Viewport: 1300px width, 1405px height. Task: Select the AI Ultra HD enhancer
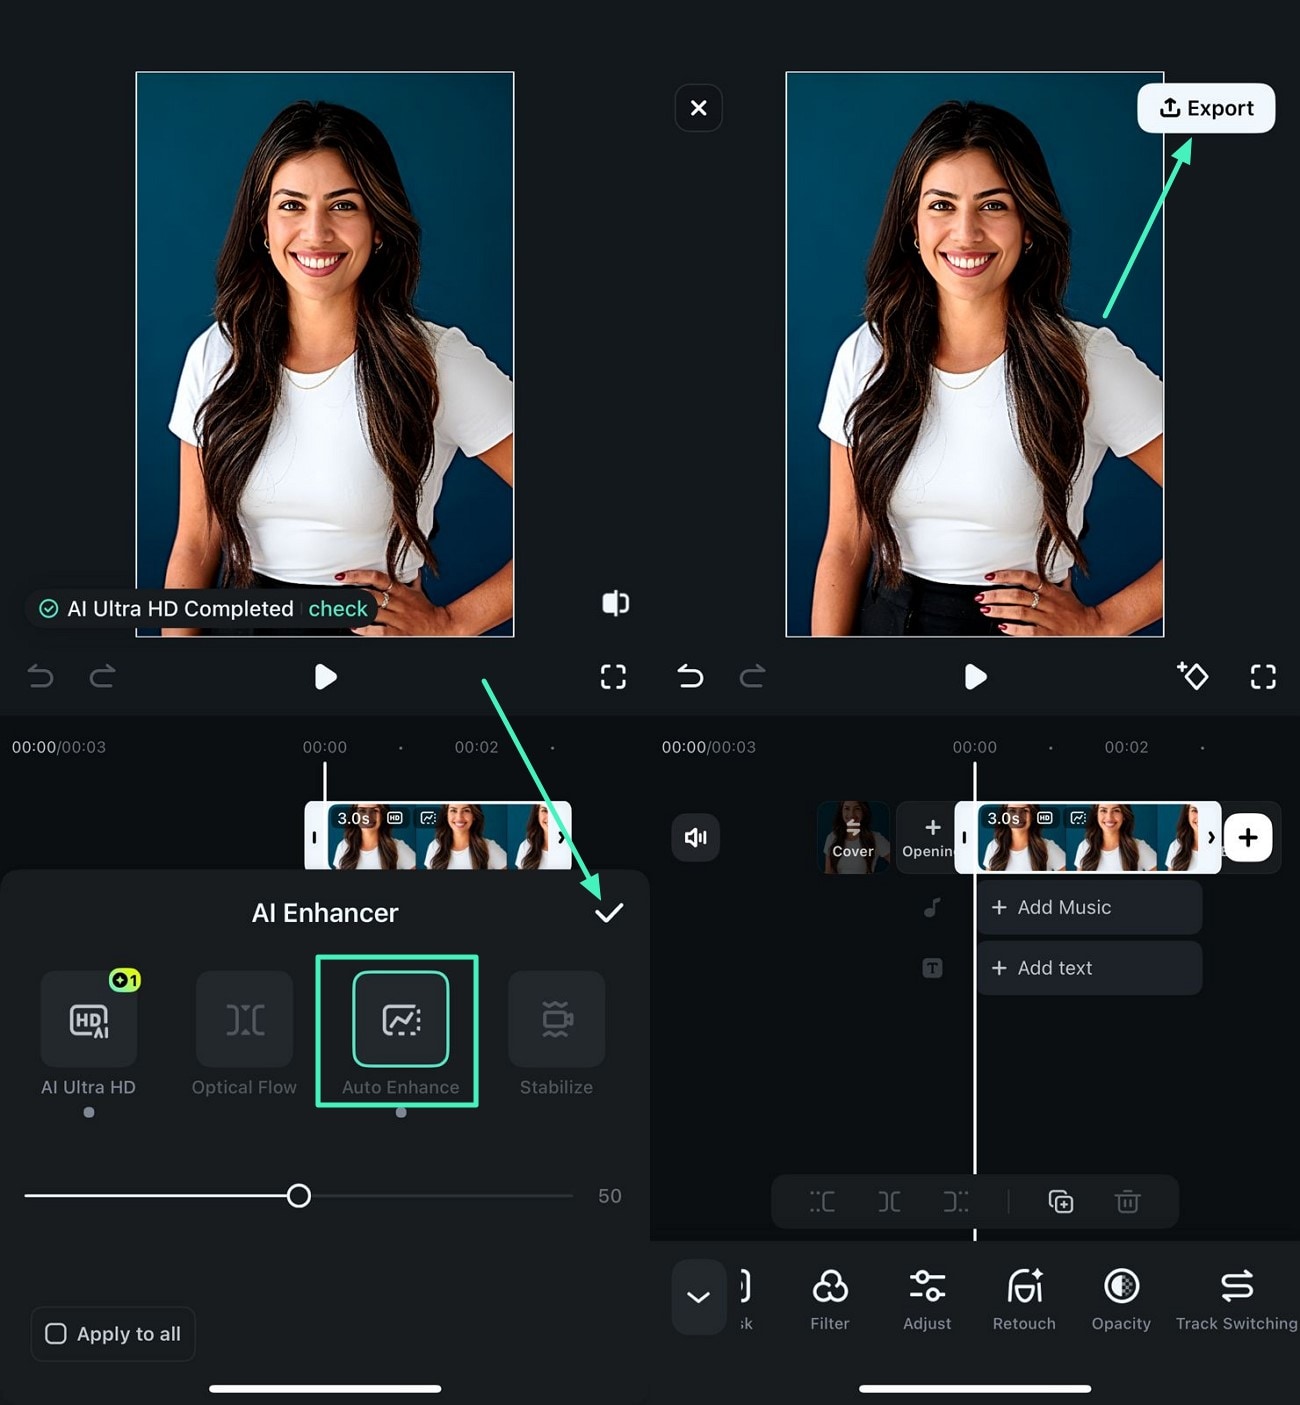88,1020
